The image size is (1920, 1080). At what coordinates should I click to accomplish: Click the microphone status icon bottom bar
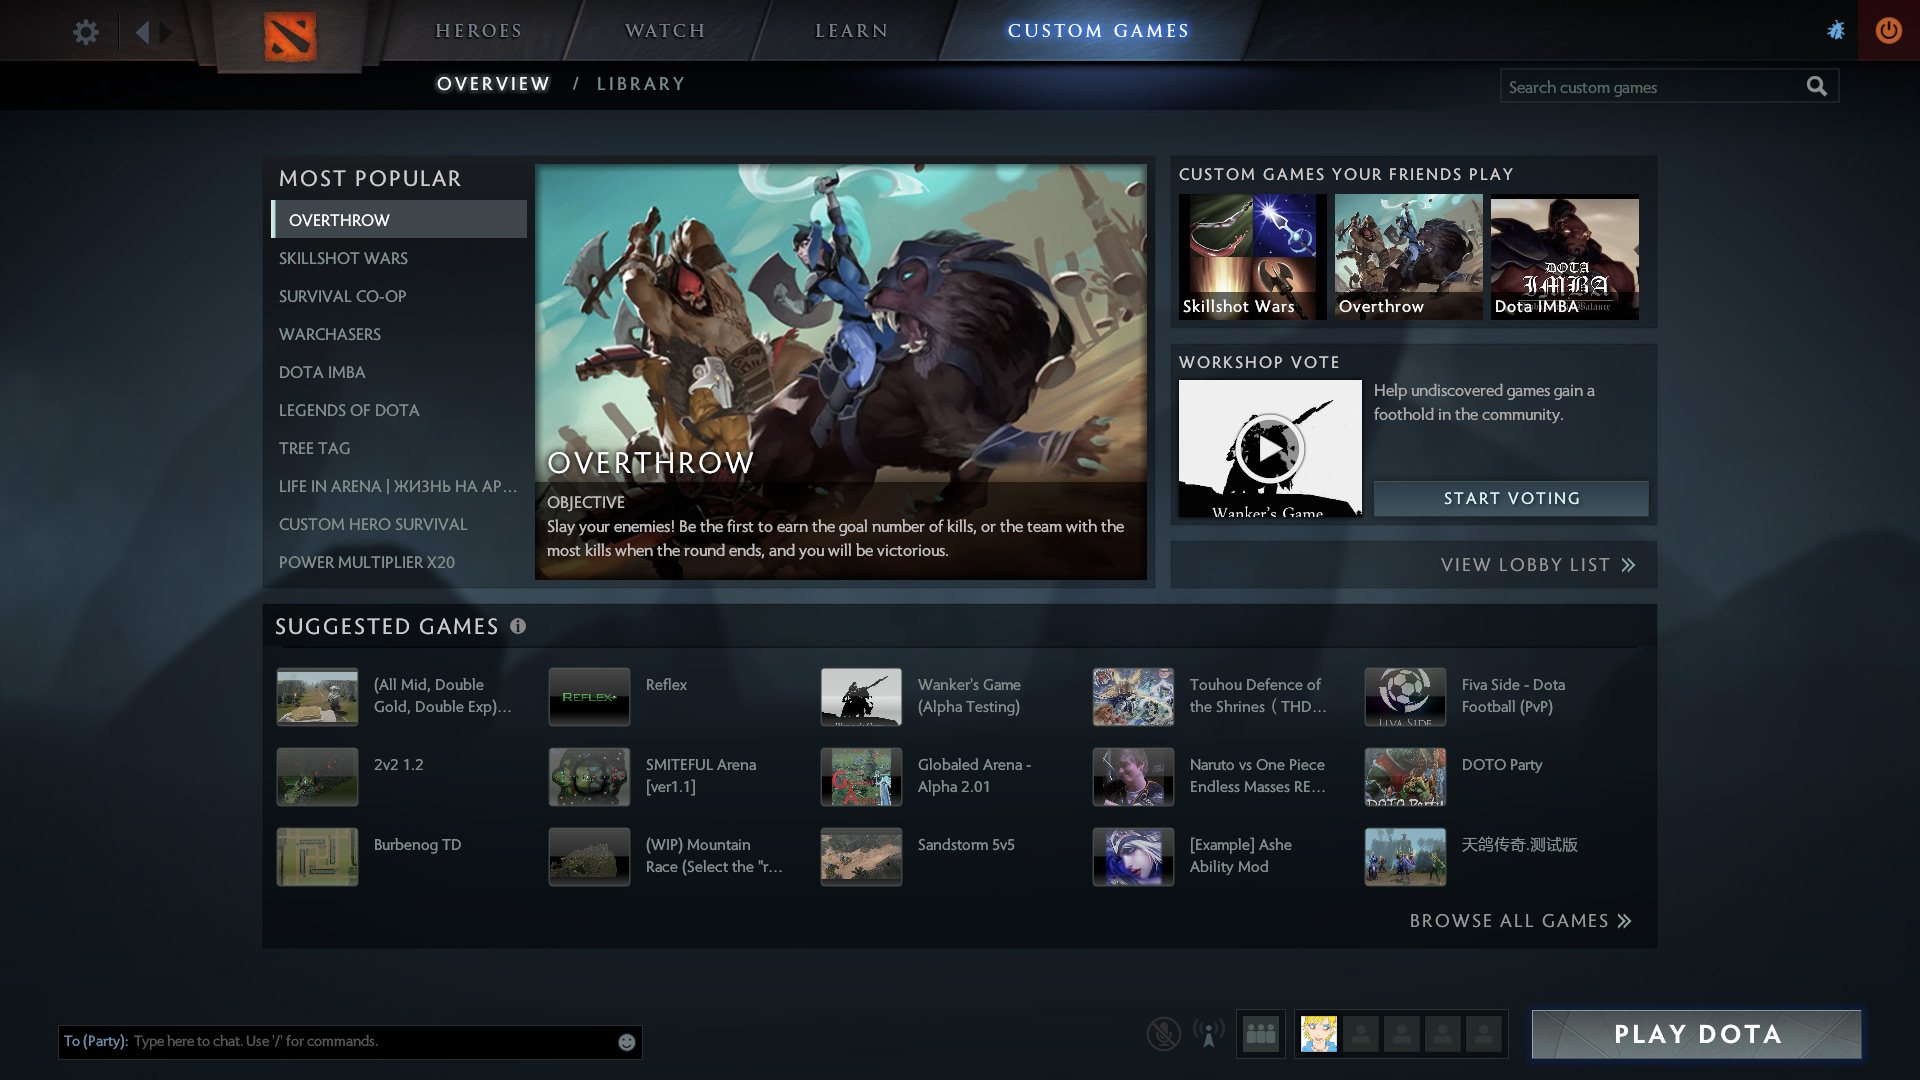[x=1162, y=1034]
